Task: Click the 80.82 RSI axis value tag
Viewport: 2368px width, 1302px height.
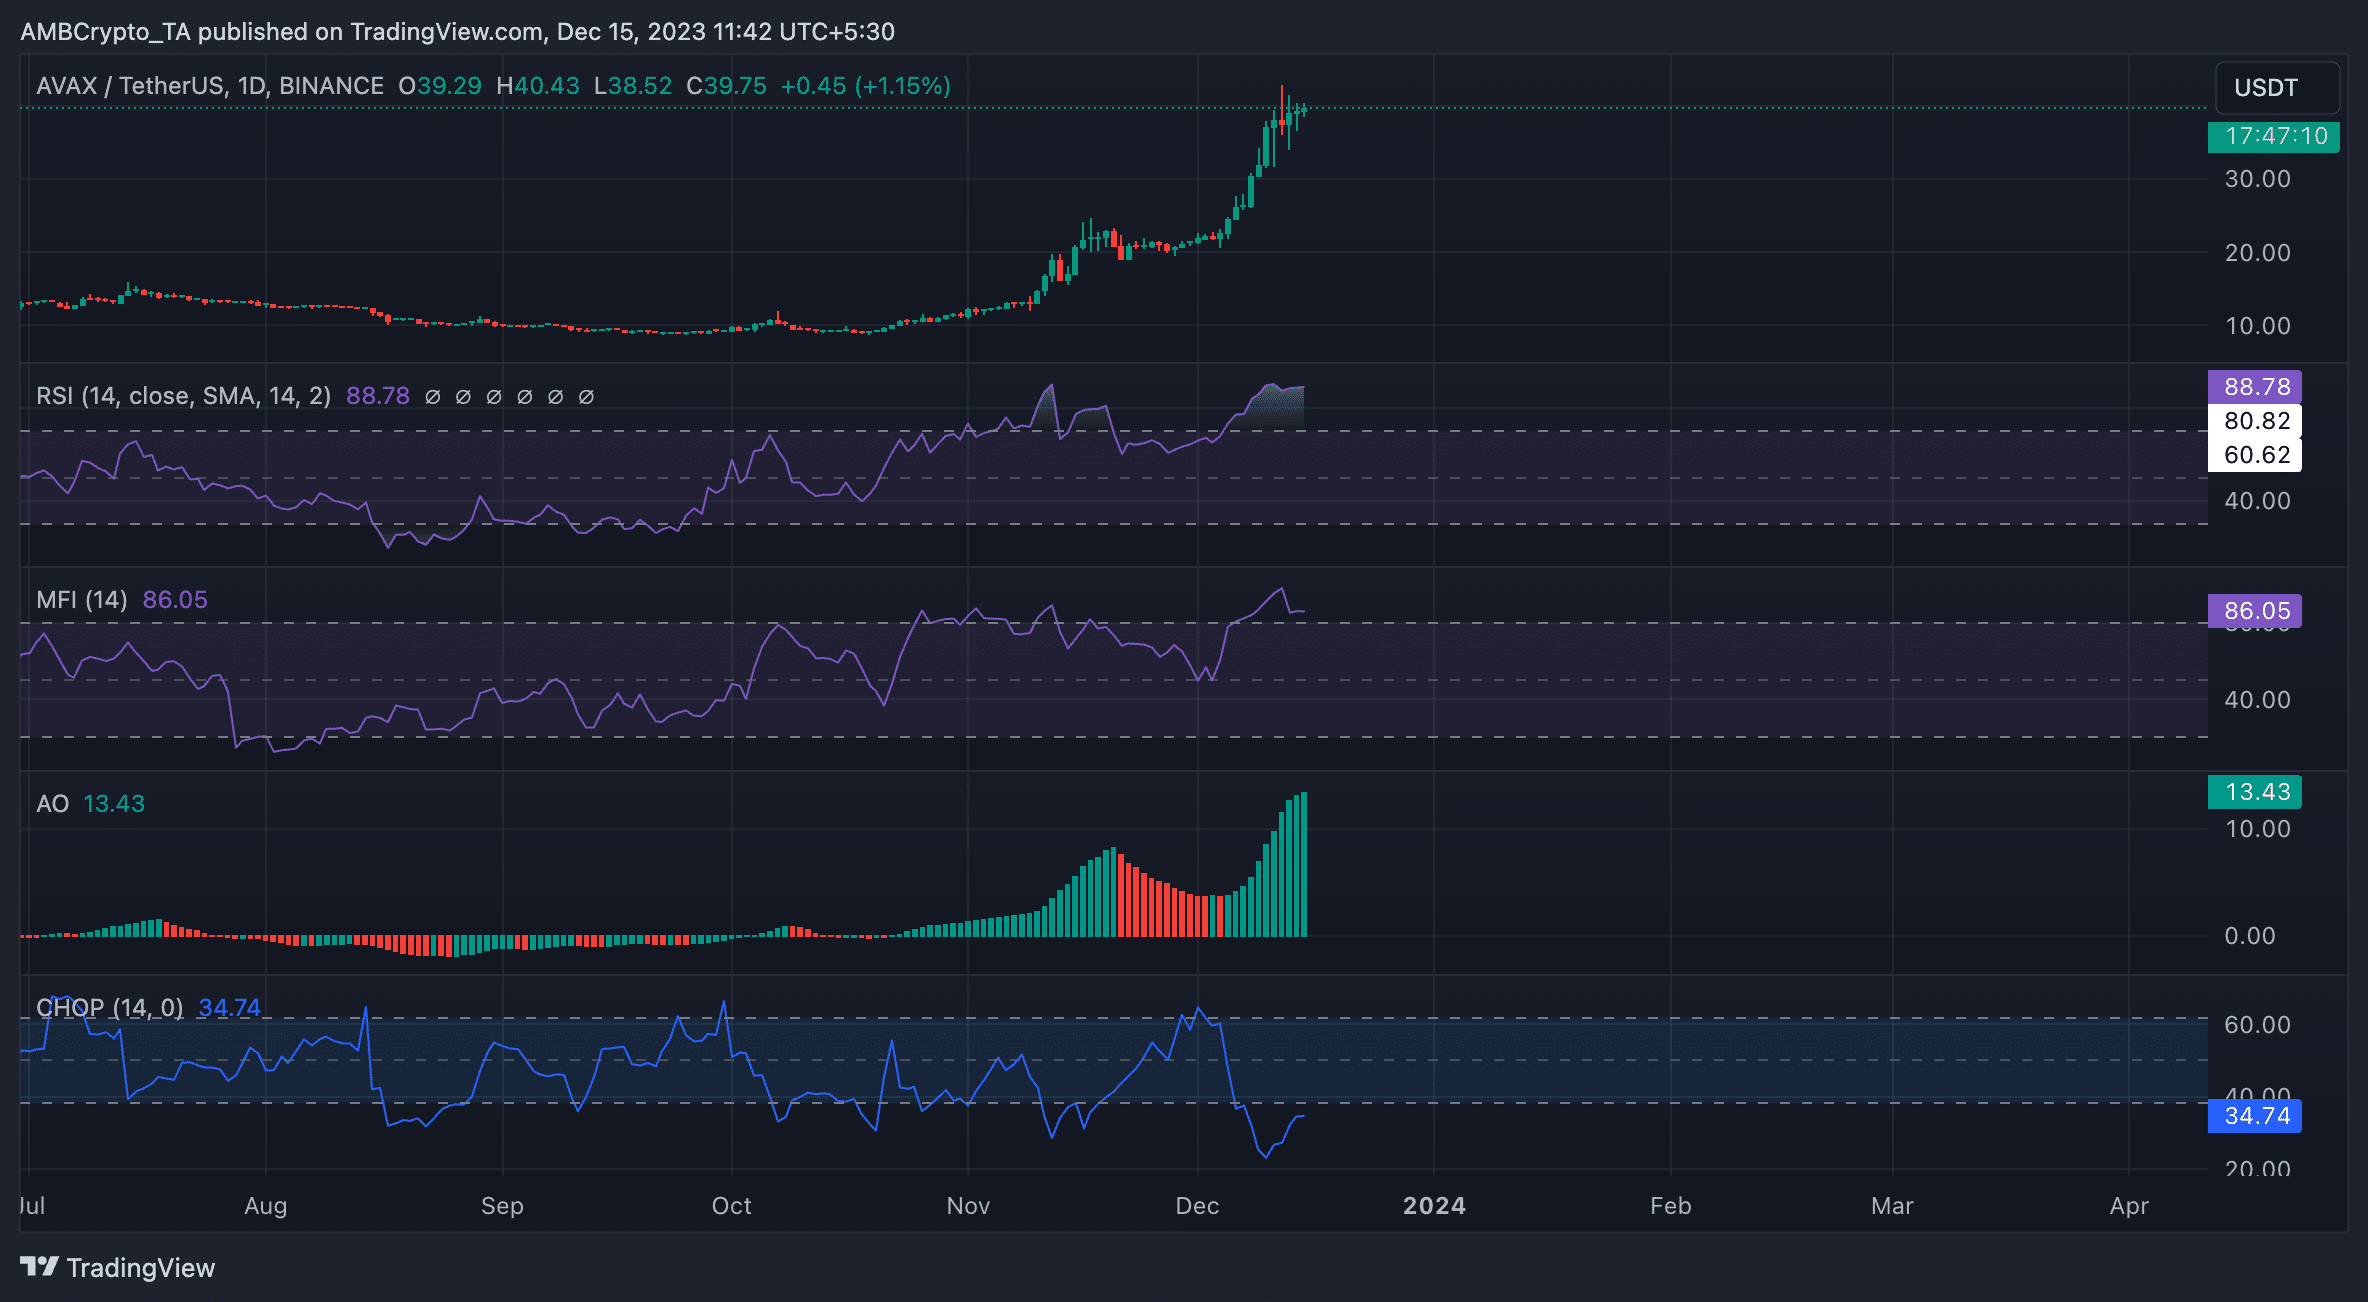Action: (x=2254, y=421)
